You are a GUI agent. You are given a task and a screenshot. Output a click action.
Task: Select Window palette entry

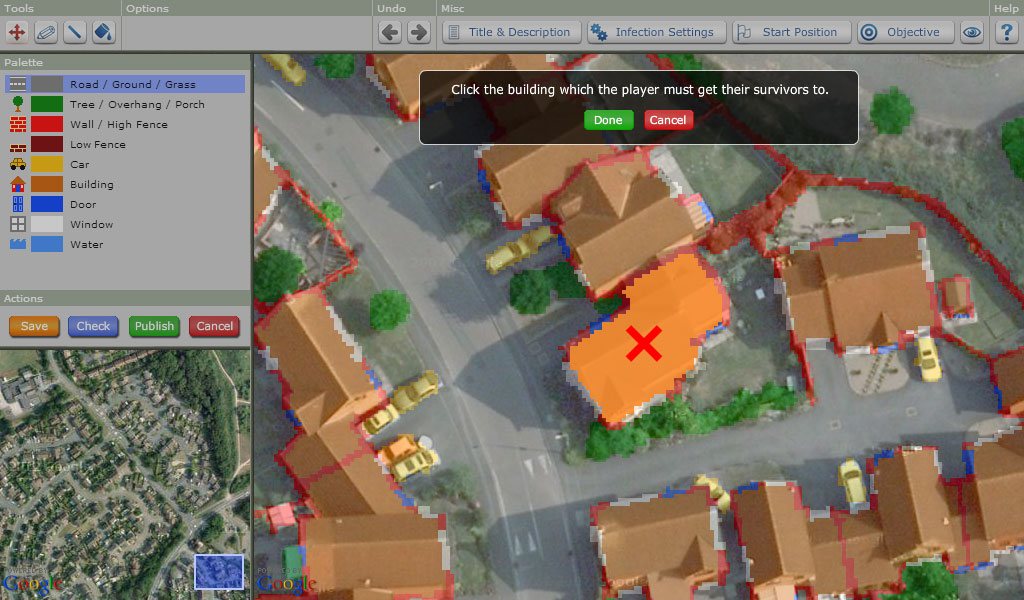[125, 224]
